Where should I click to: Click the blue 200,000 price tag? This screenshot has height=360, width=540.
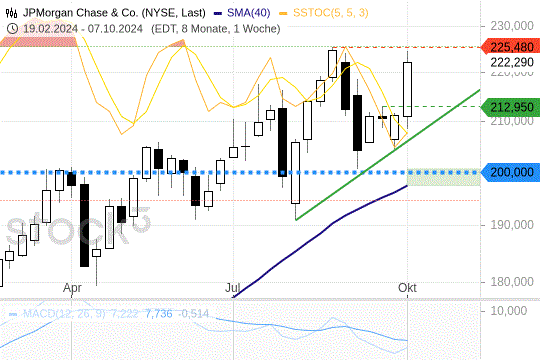[x=511, y=172]
